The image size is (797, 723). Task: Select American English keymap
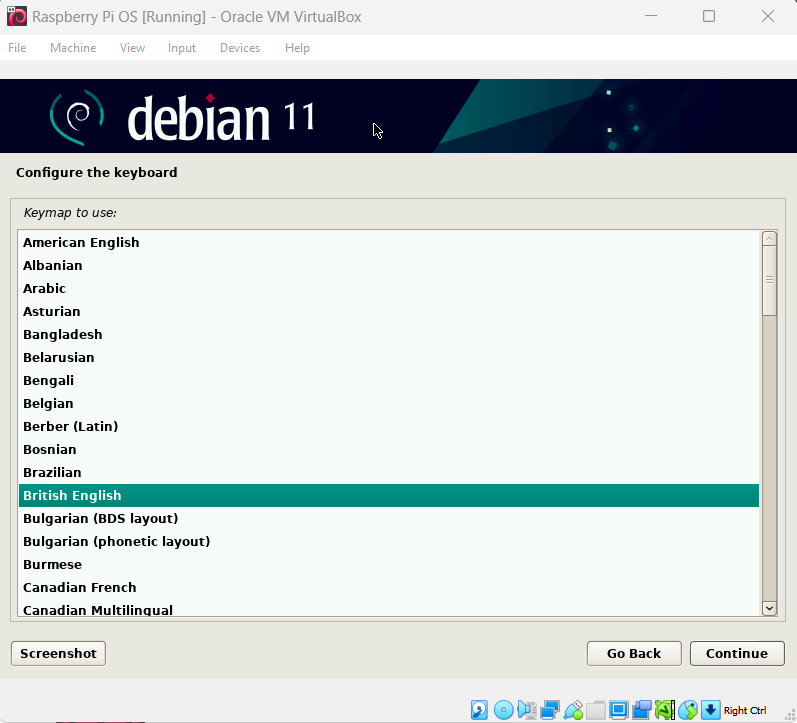[x=81, y=242]
